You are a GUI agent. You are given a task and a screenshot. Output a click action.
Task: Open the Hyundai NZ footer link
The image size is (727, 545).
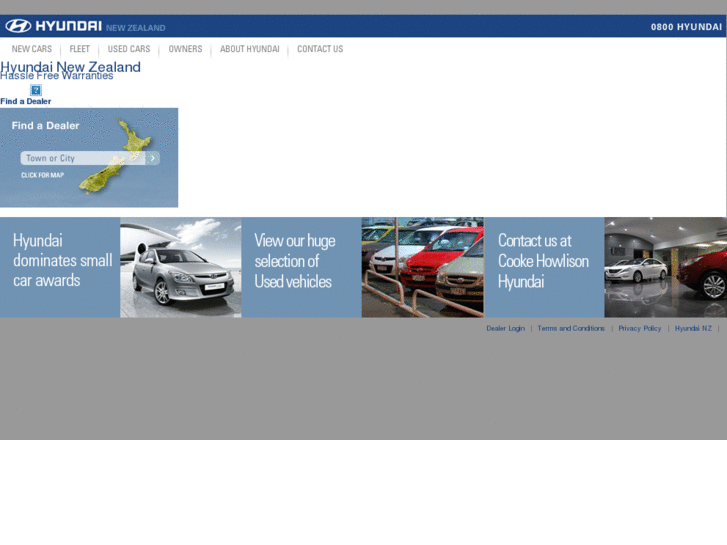click(693, 328)
